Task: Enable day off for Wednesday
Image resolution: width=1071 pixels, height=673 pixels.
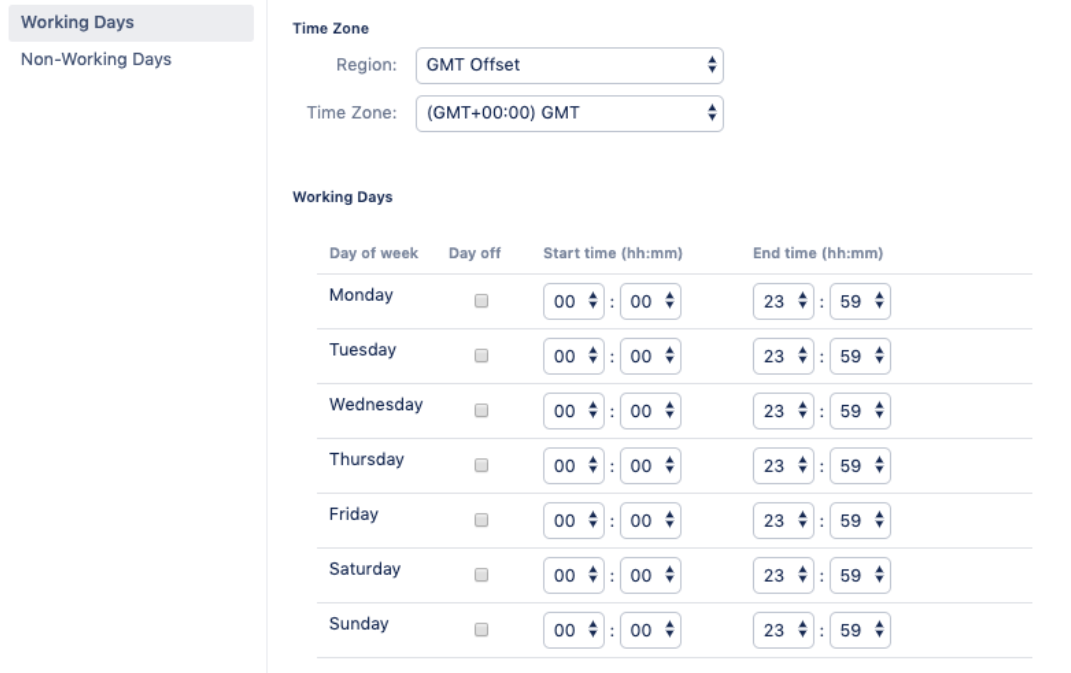Action: 481,411
